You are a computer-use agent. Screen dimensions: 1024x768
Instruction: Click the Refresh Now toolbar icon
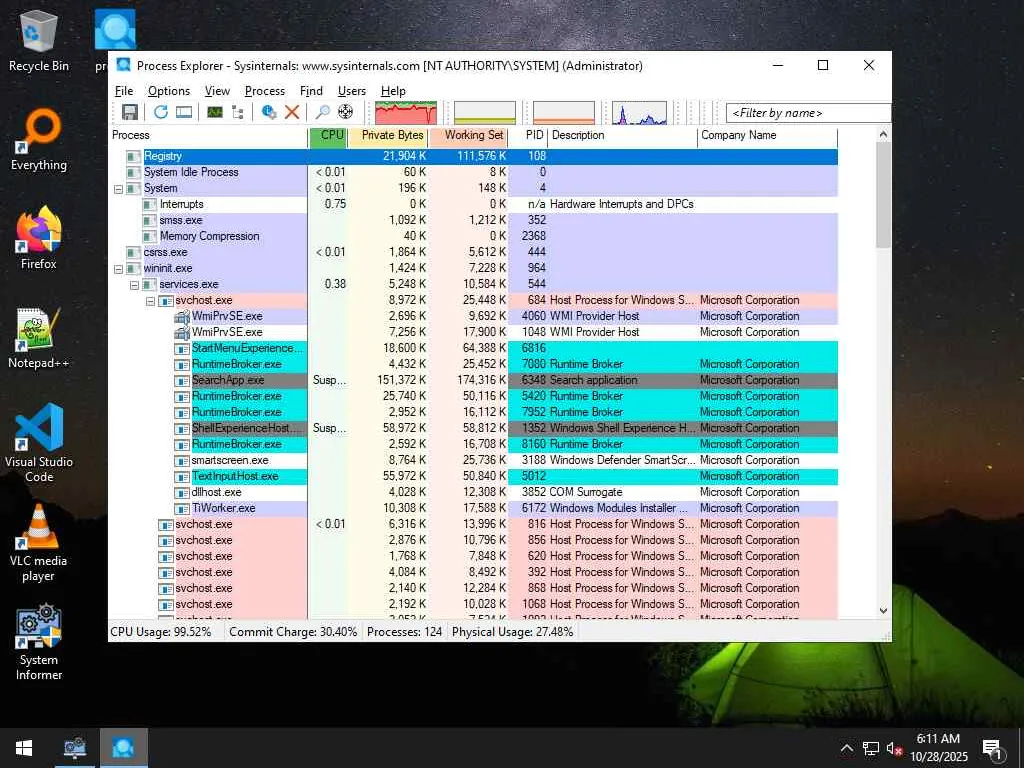pos(161,112)
